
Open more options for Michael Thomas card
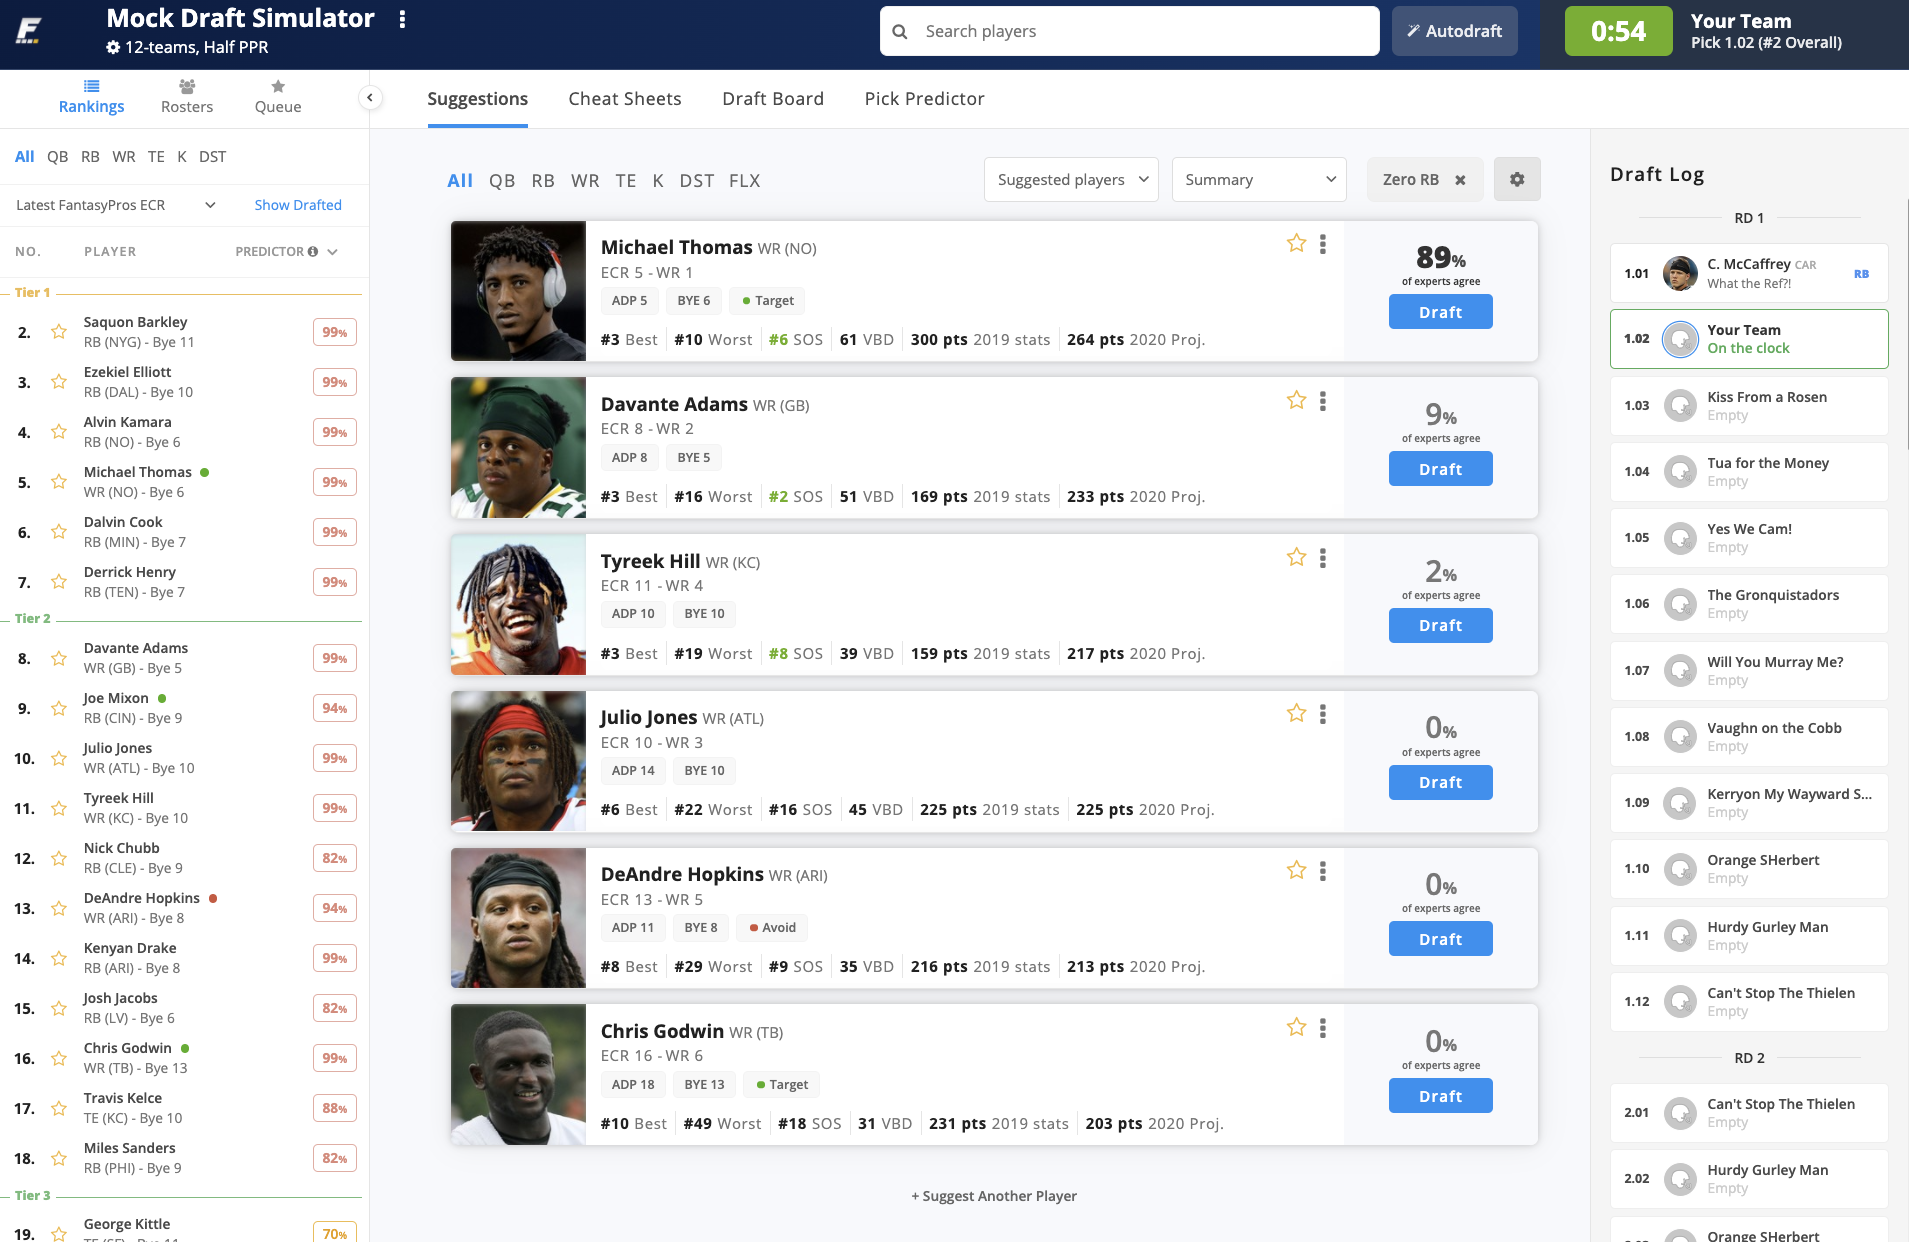(1323, 244)
